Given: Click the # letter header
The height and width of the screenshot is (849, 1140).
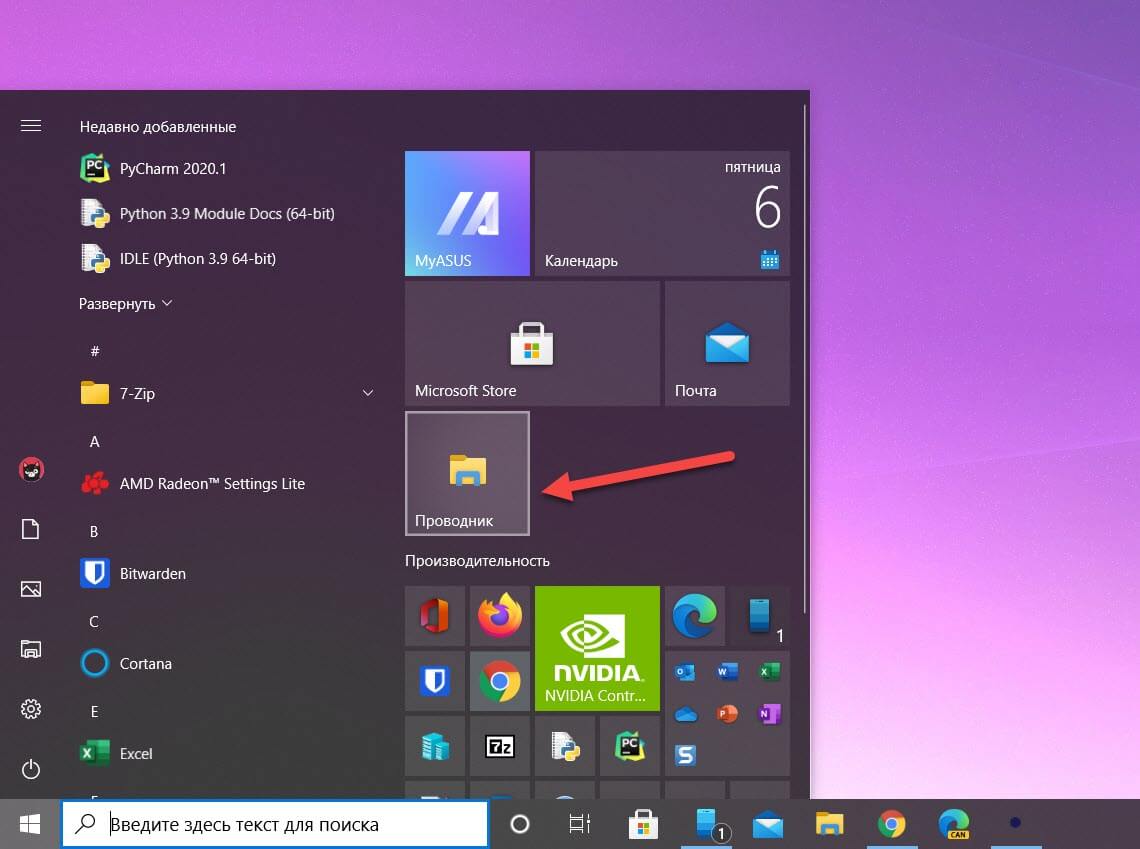Looking at the screenshot, I should click(95, 351).
